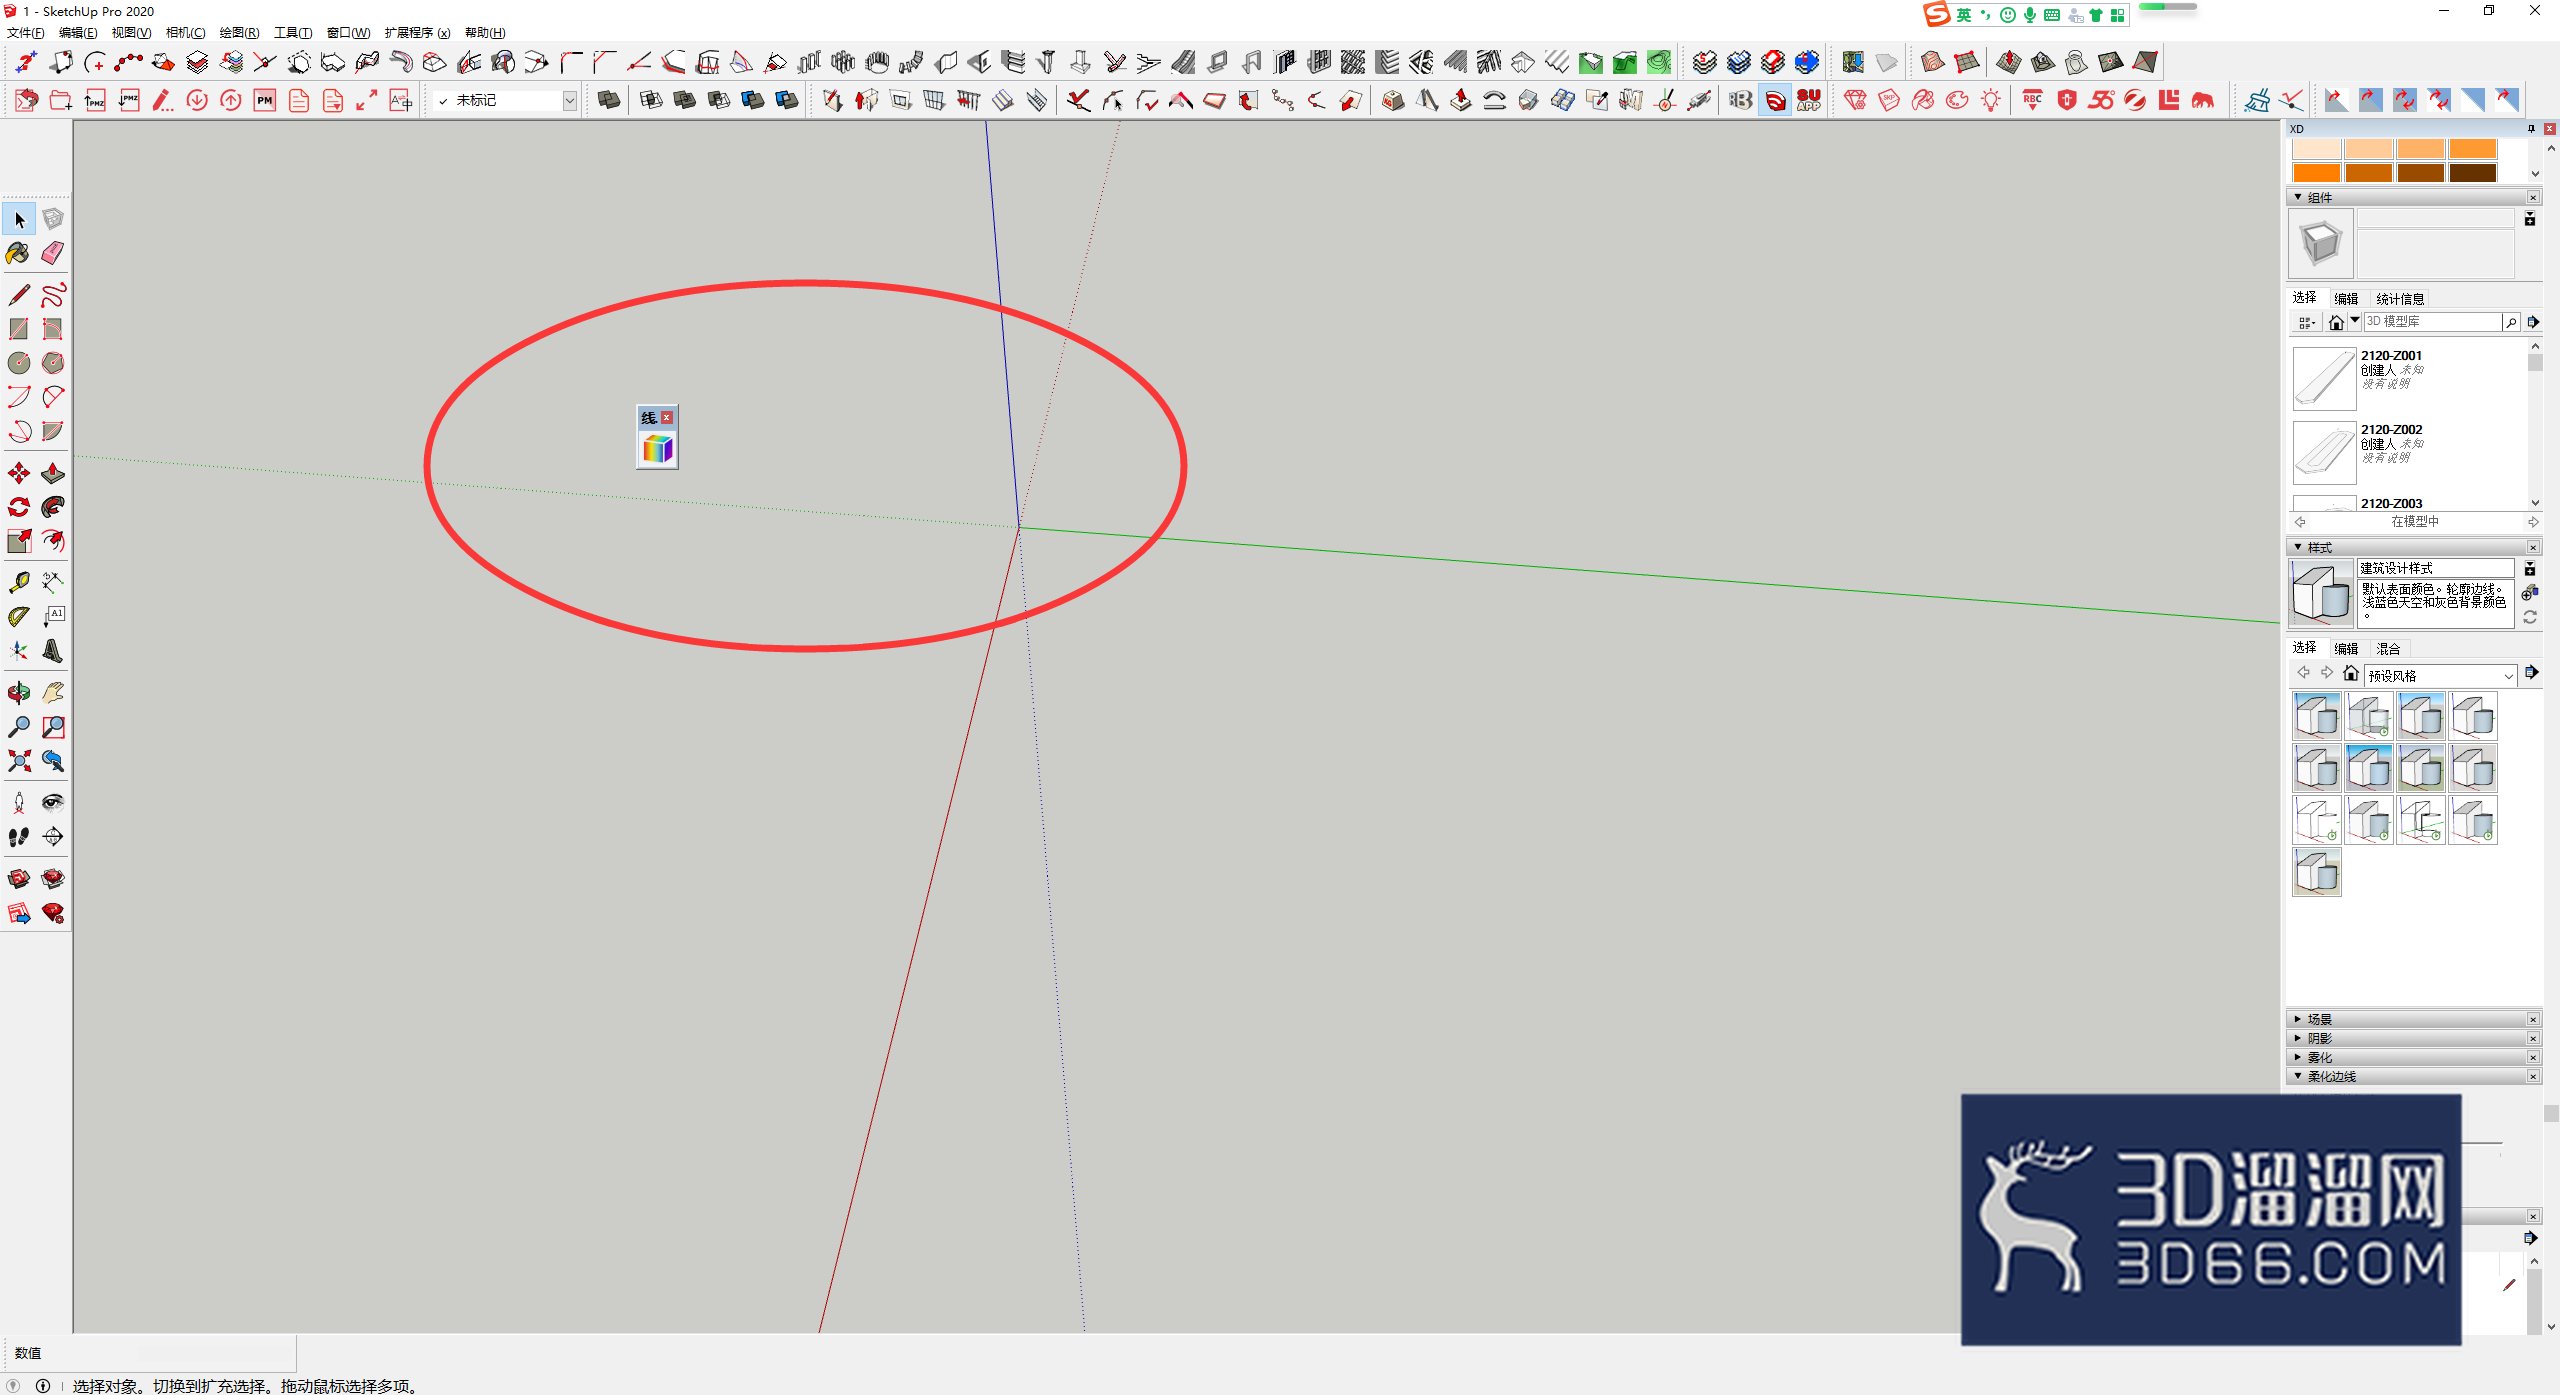Click the 建筑设计样式 style name field
The width and height of the screenshot is (2560, 1395).
(2436, 568)
